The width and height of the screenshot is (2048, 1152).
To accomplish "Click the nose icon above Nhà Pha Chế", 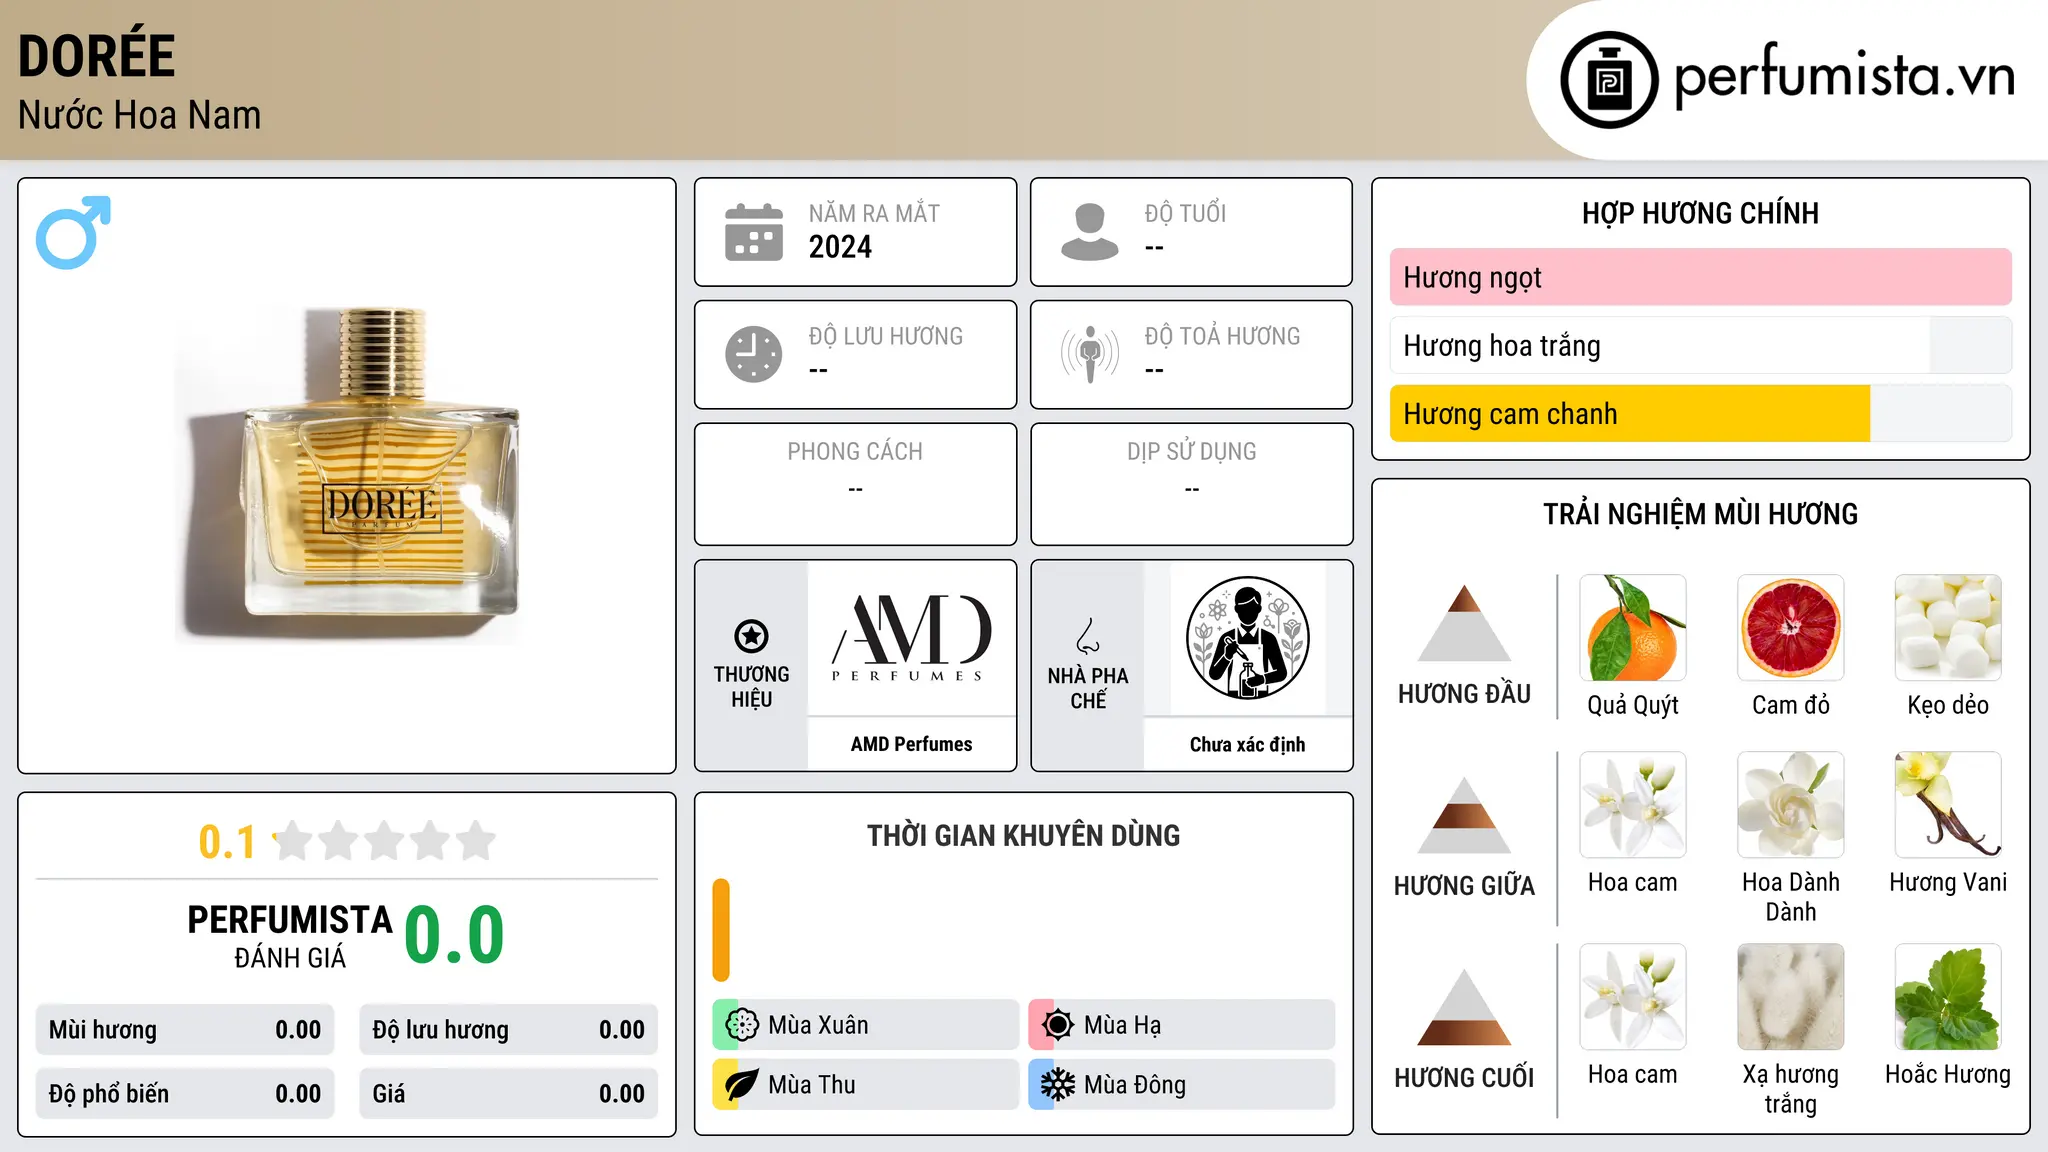I will coord(1088,636).
